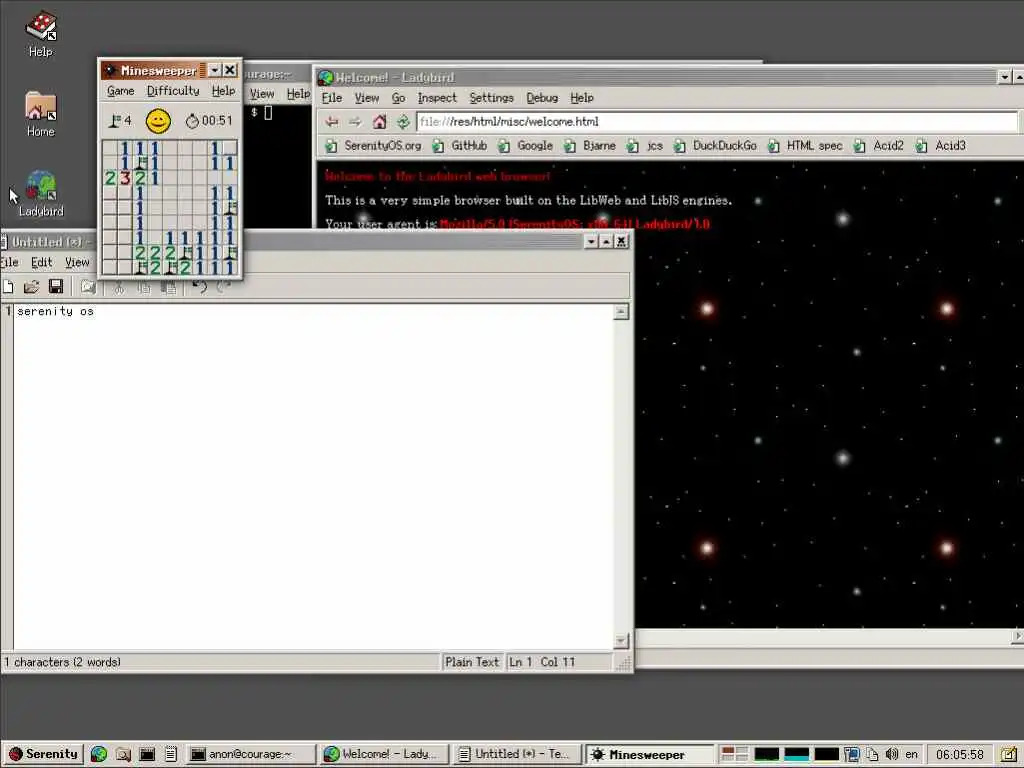The image size is (1024, 768).
Task: Launch Ladybird from the desktop icon
Action: pyautogui.click(x=40, y=194)
